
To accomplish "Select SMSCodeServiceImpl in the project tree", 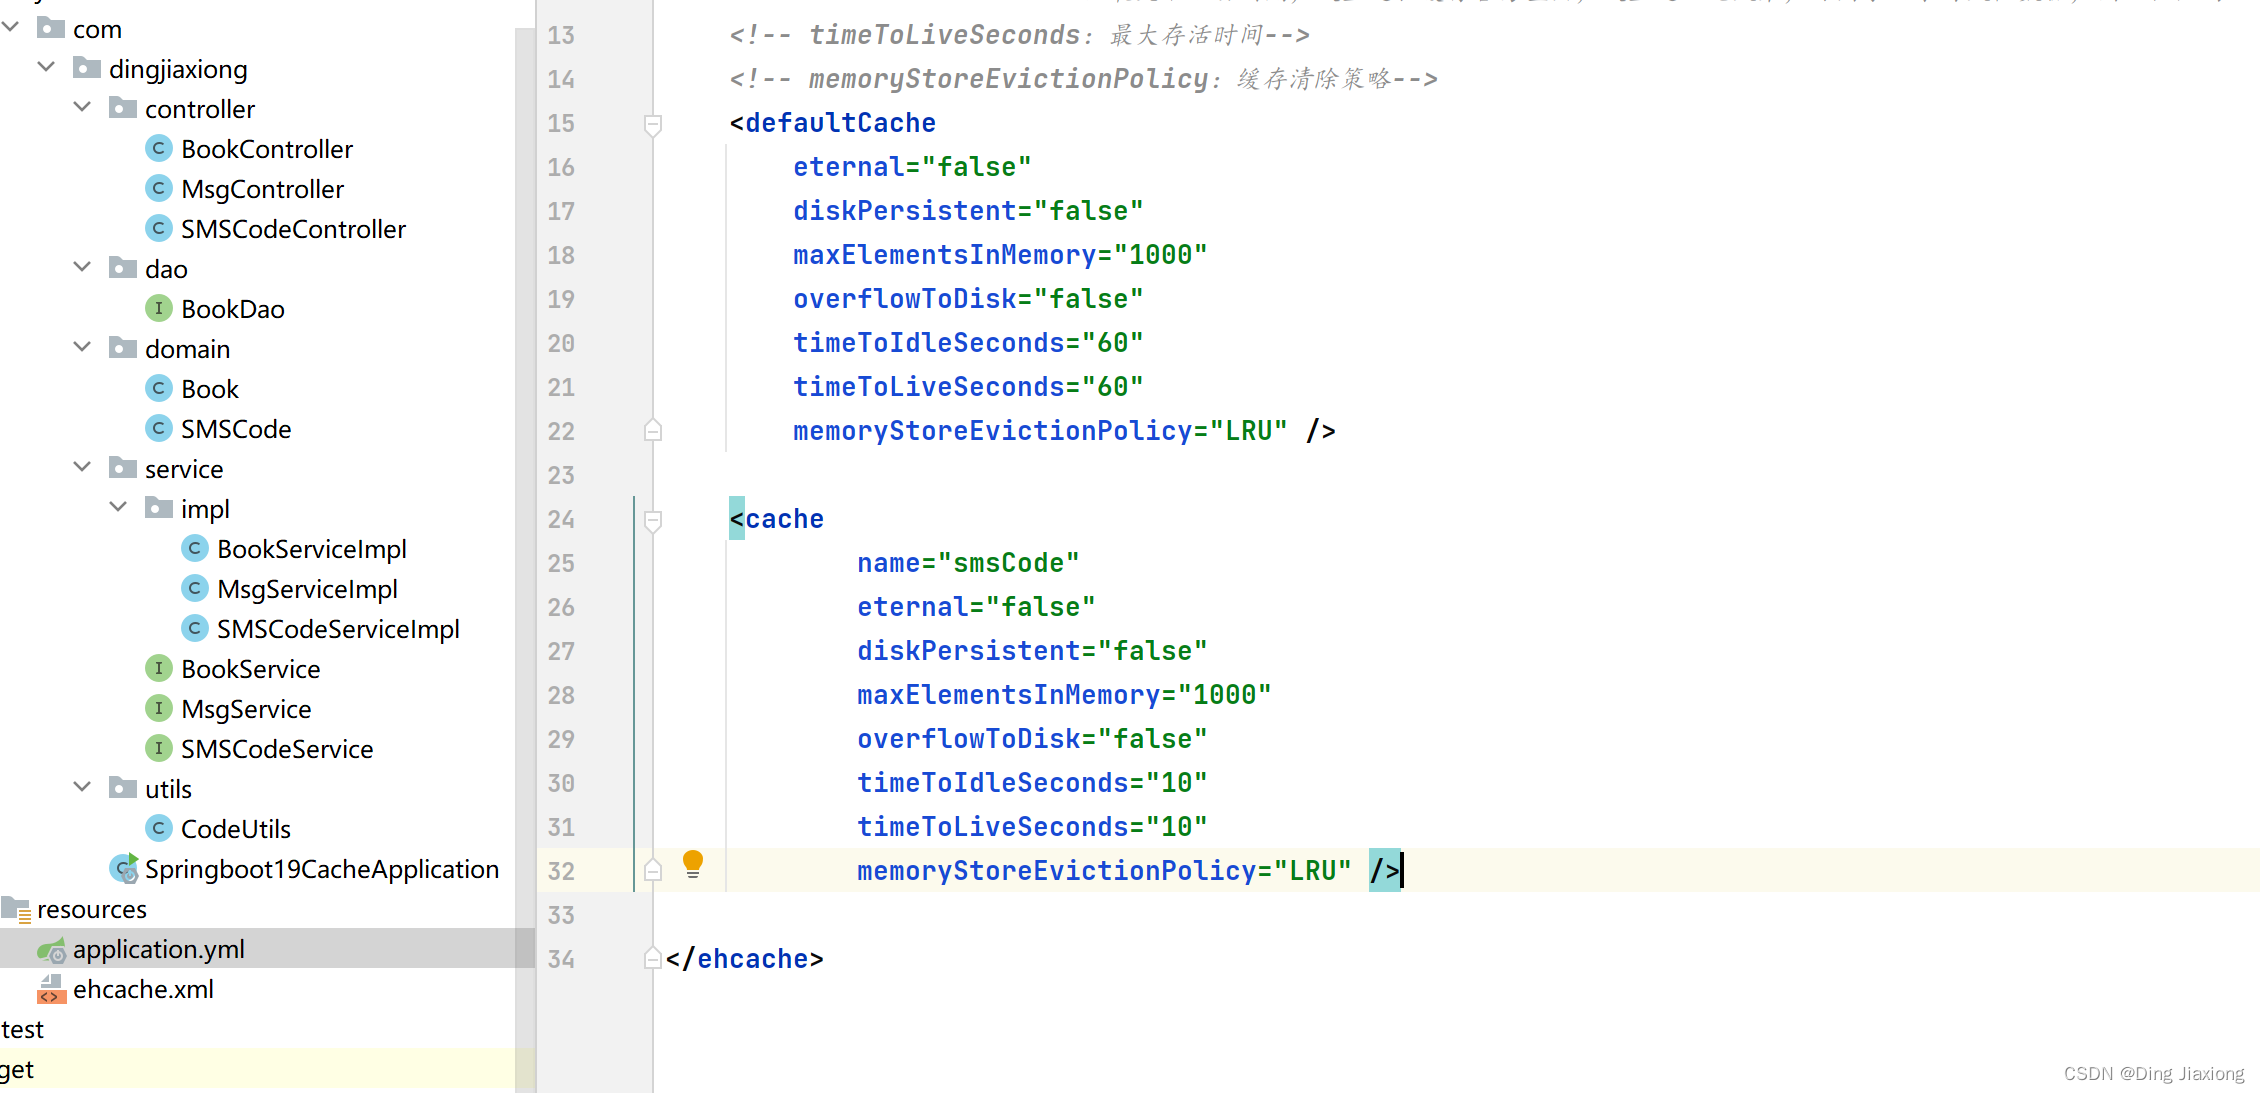I will (338, 629).
